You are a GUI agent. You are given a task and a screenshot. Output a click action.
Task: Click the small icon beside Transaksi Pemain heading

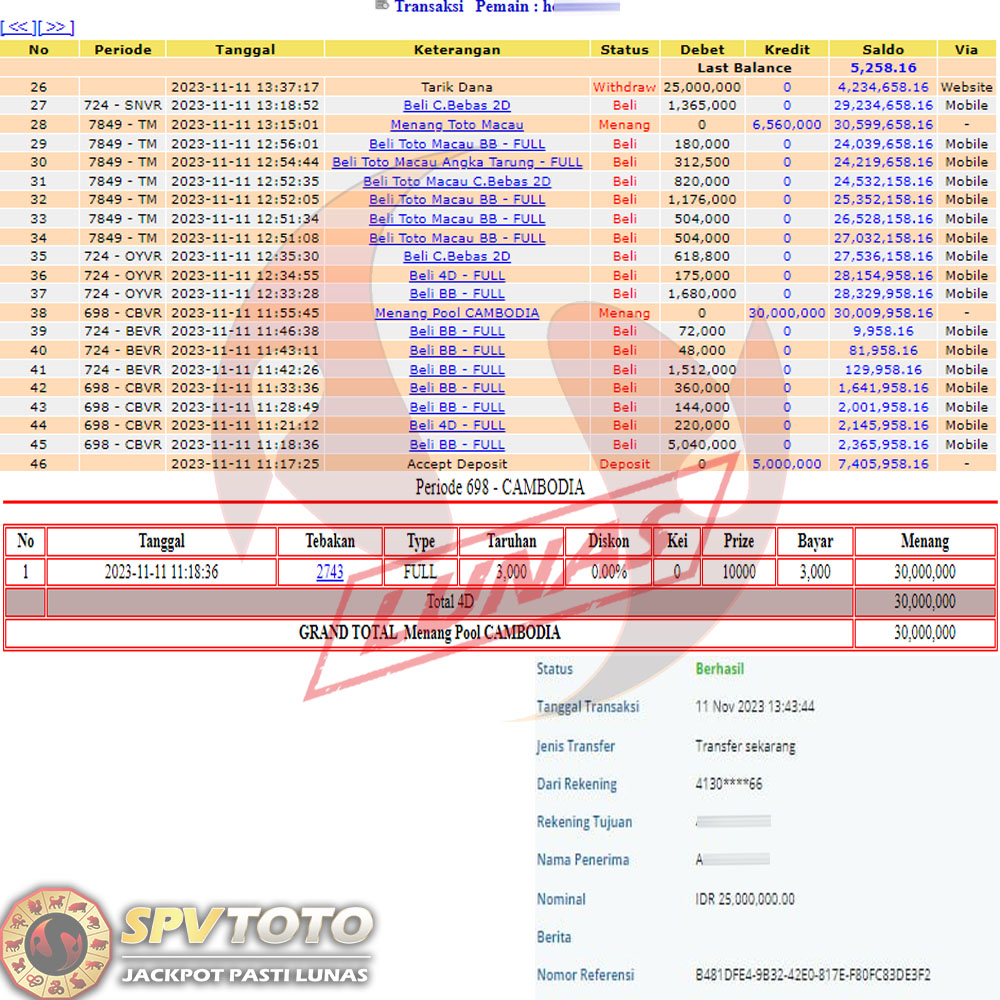click(381, 5)
